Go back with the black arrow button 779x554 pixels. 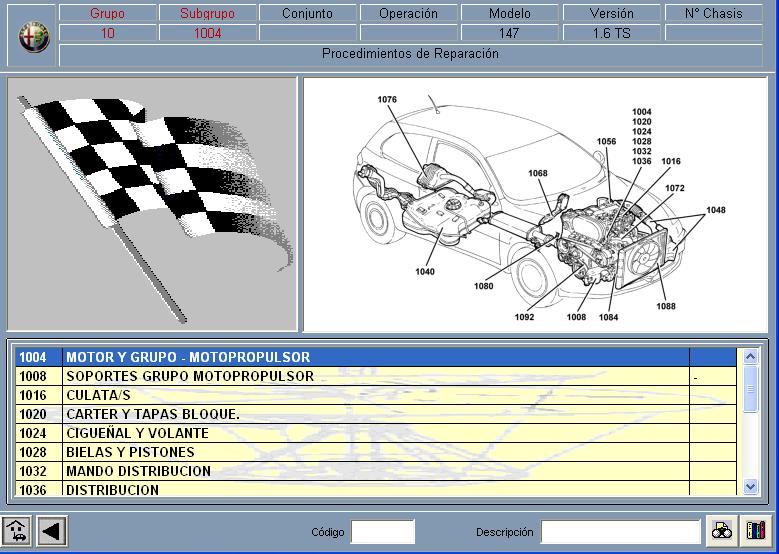(51, 531)
